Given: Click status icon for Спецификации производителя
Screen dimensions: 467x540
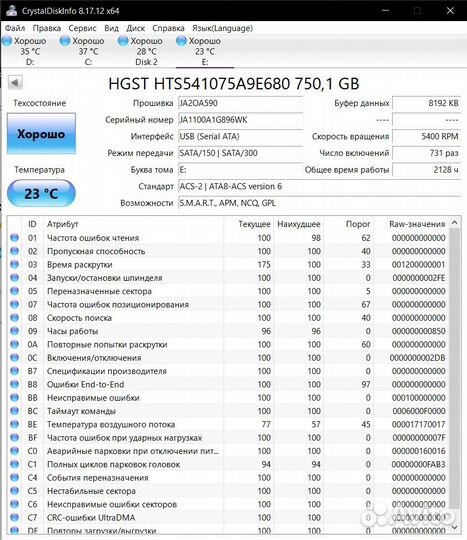Looking at the screenshot, I should [14, 371].
